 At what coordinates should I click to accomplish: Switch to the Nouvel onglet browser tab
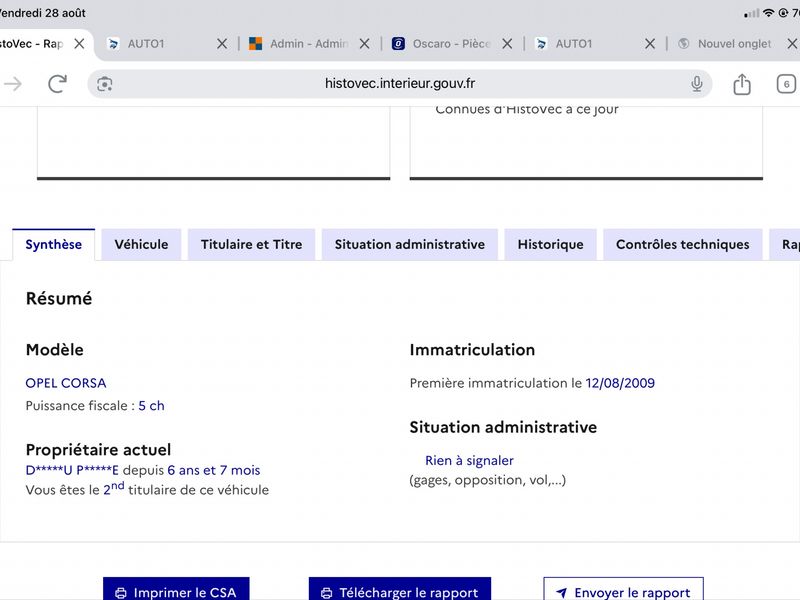(x=735, y=44)
